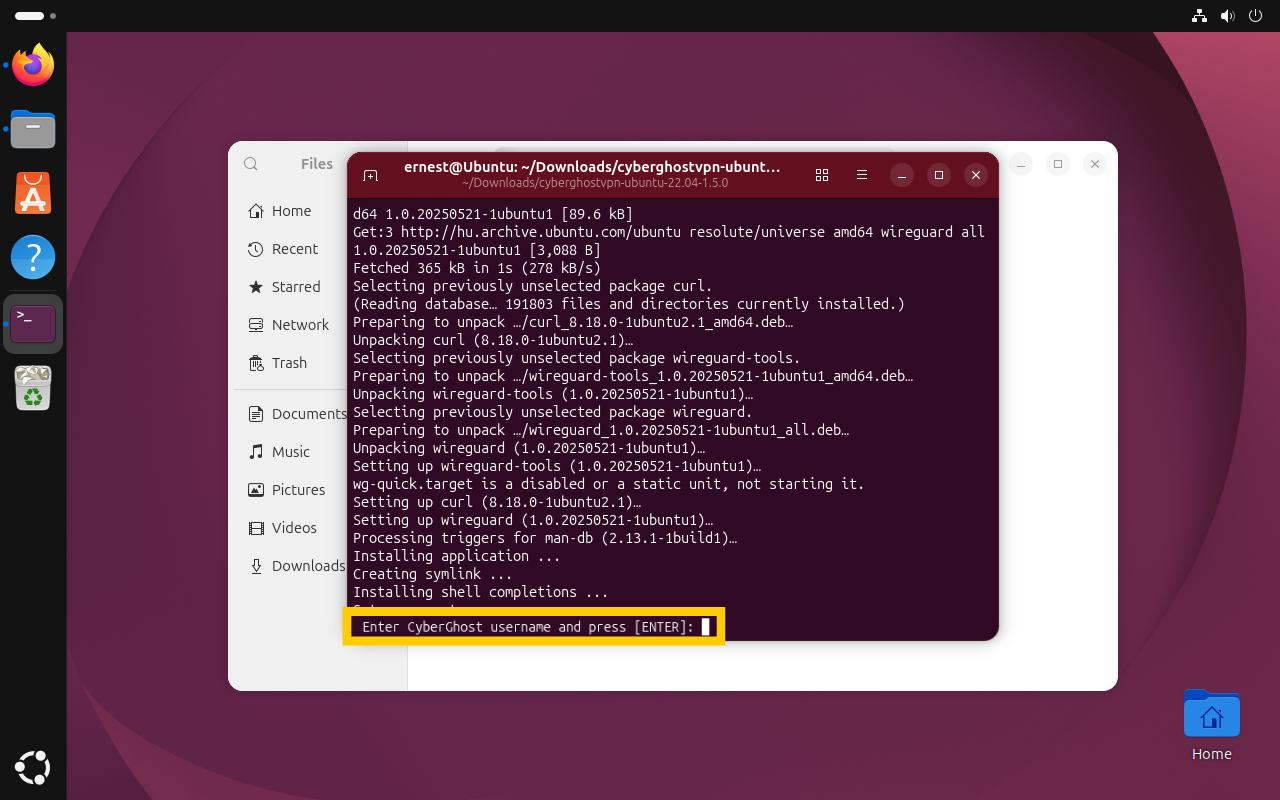The image size is (1280, 800).
Task: Click 'wg-quick.target is a disabled' line
Action: pos(608,484)
